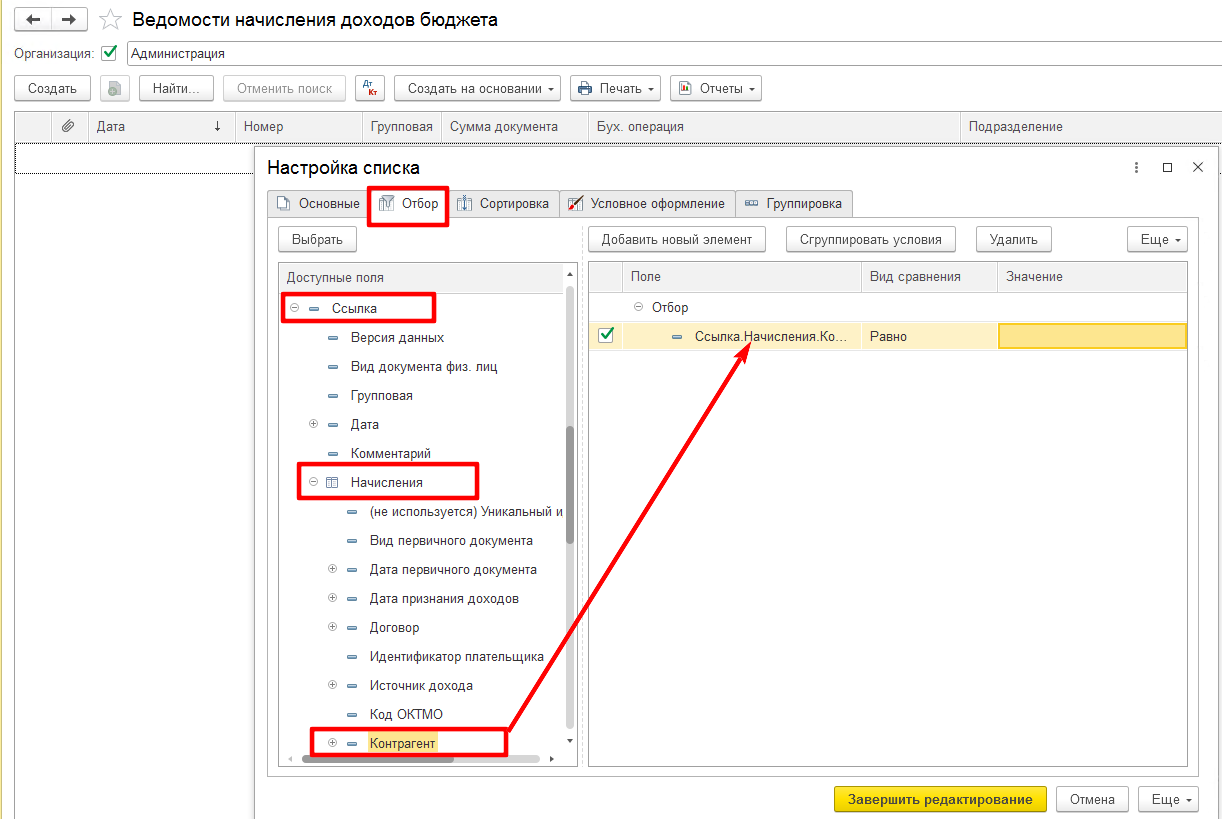Click the Завершить редактирование button
This screenshot has width=1222, height=820.
(x=939, y=799)
